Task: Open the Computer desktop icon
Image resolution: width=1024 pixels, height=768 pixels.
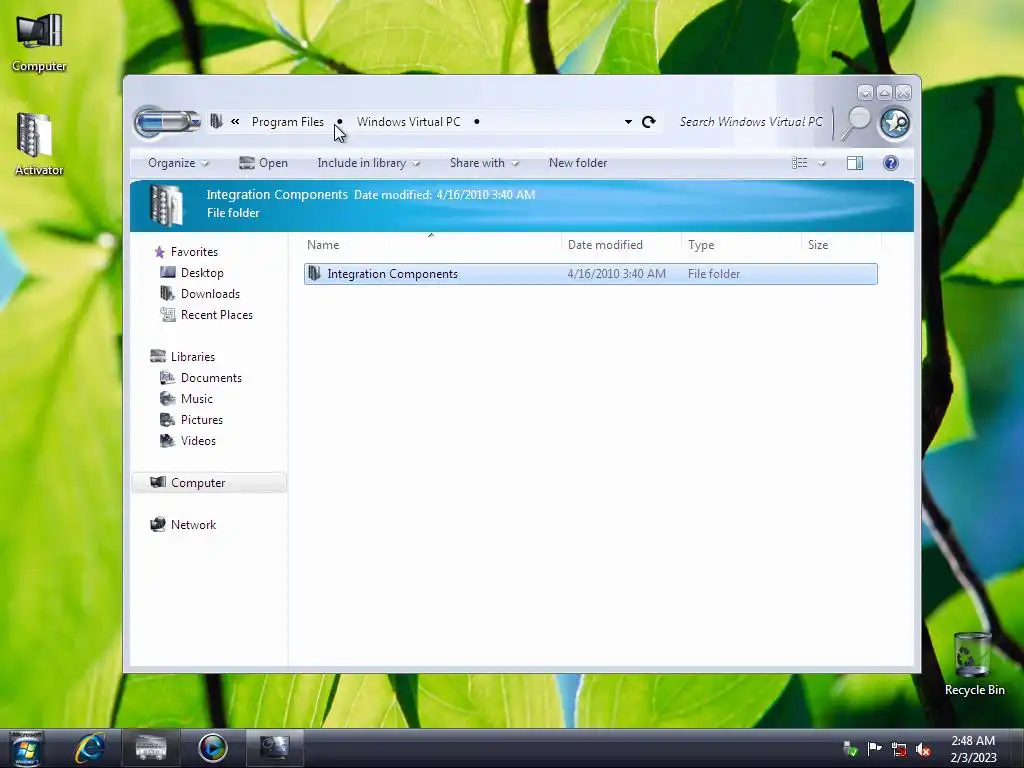Action: pyautogui.click(x=39, y=42)
